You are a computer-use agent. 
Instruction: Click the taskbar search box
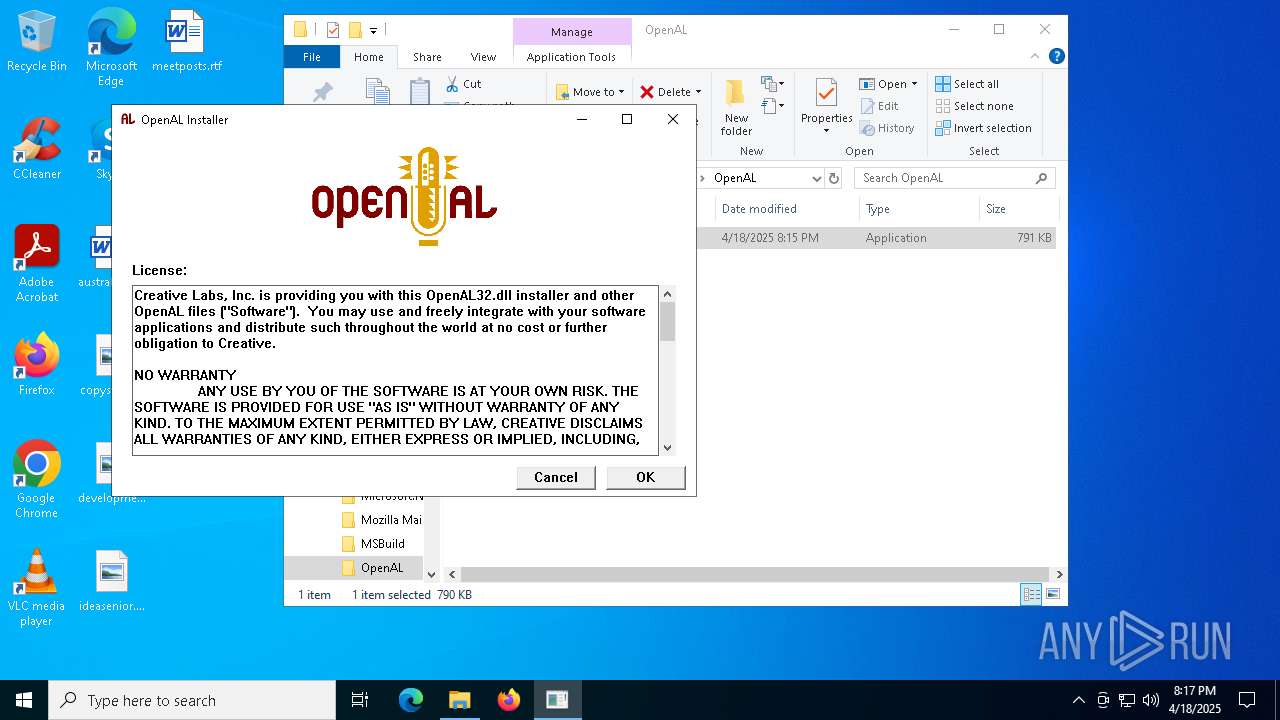(x=192, y=700)
